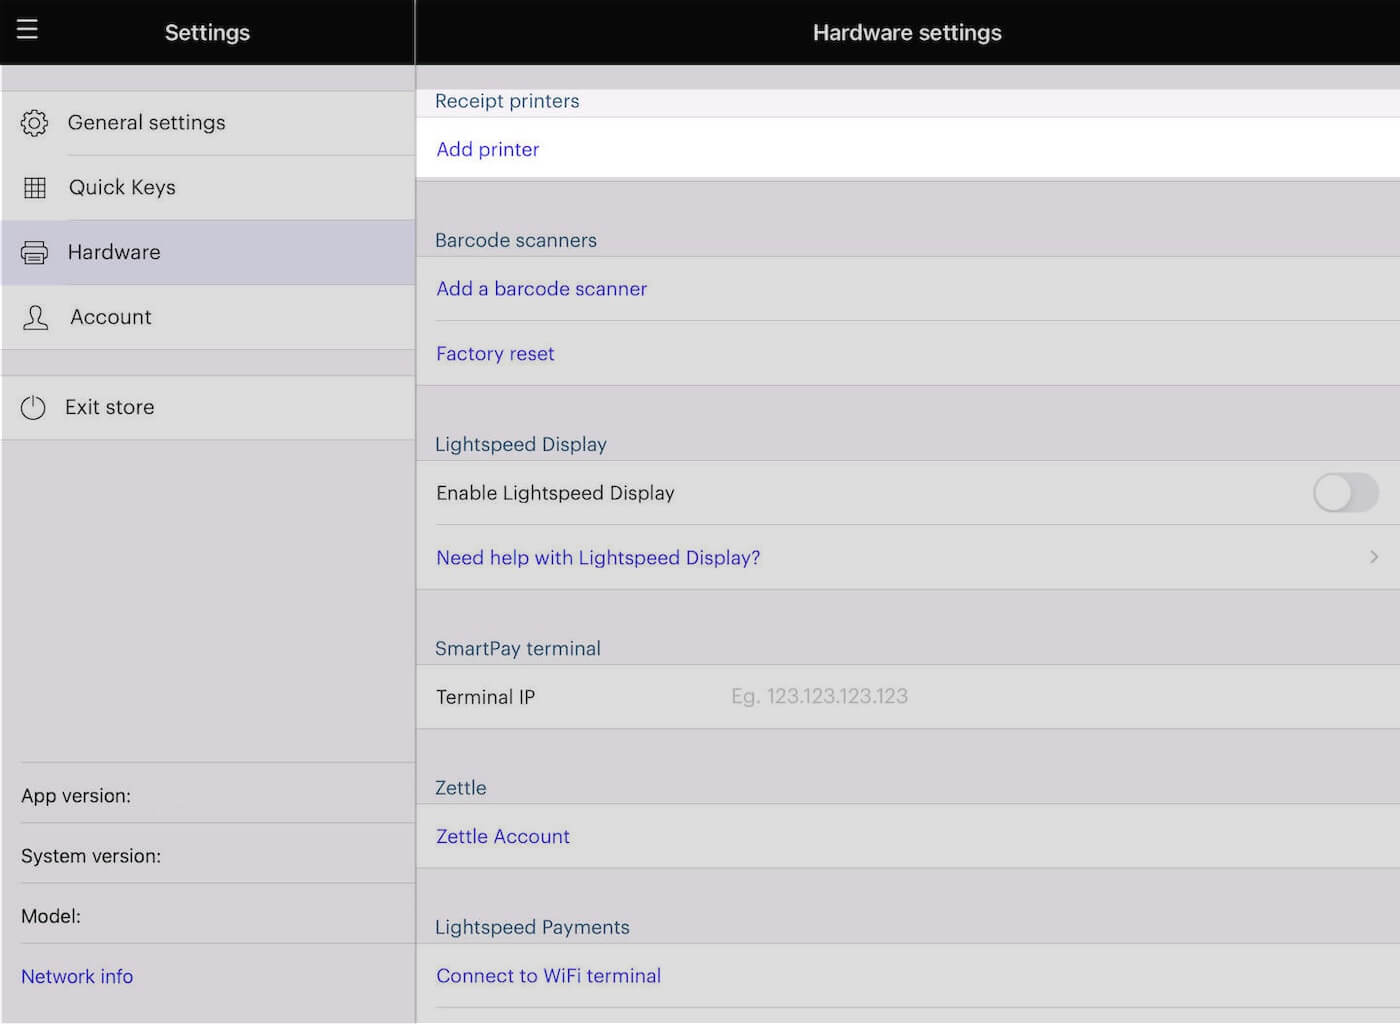Click the Lightspeed Display section header
Screen dimensions: 1400x1024
tap(521, 445)
